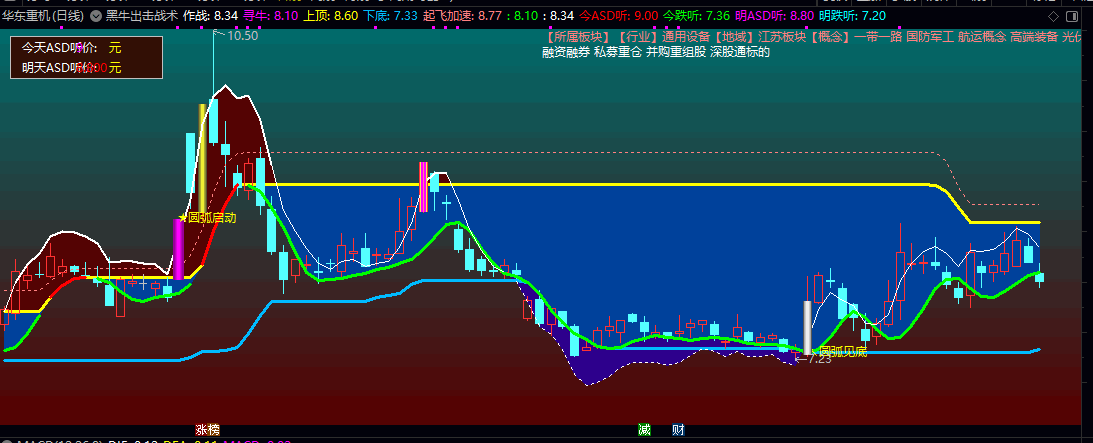
Task: Click the 涨榜 event marker
Action: tap(207, 430)
